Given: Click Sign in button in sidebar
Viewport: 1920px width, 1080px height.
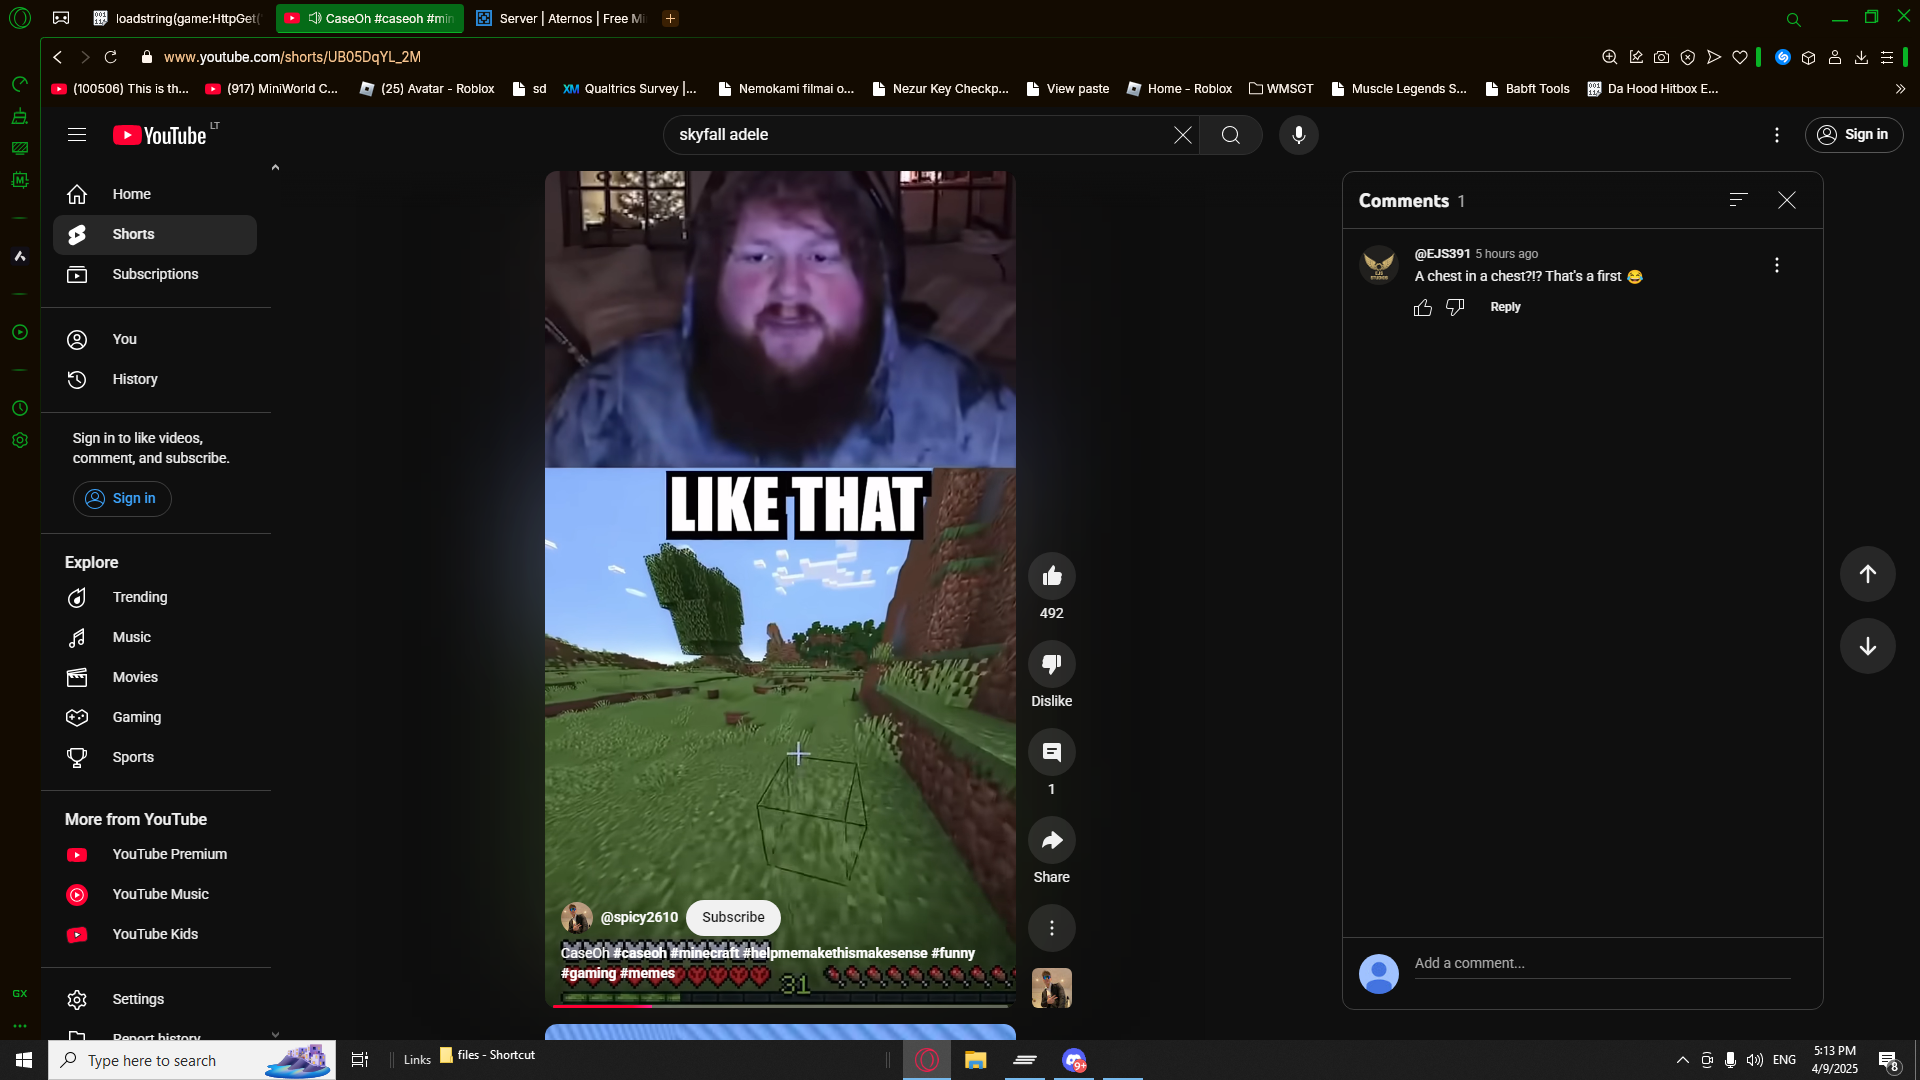Looking at the screenshot, I should point(121,499).
